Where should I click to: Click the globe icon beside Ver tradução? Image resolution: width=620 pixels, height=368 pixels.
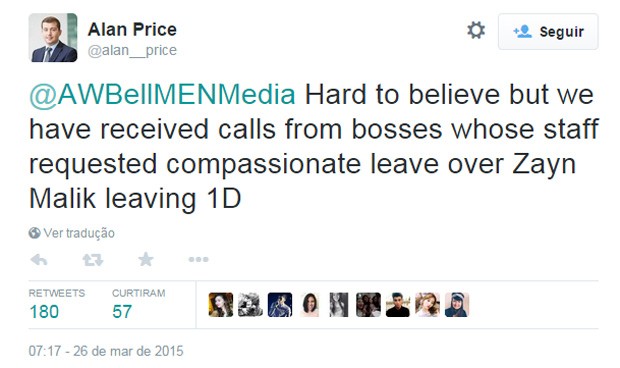(34, 233)
